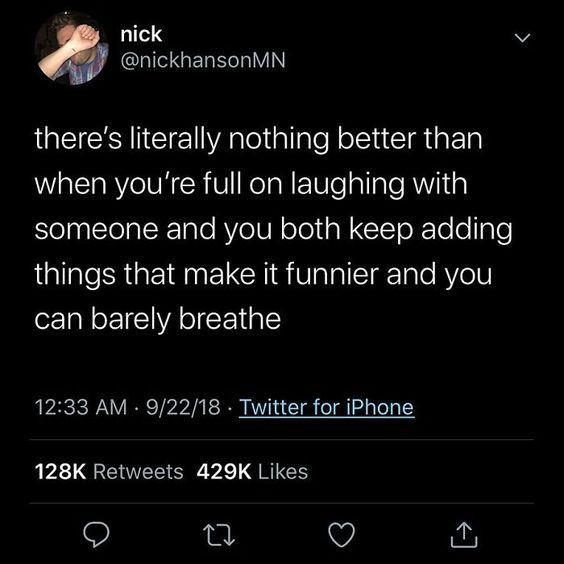Click the tweet line starting "someone and you both"
564x564 pixels.
[273, 229]
